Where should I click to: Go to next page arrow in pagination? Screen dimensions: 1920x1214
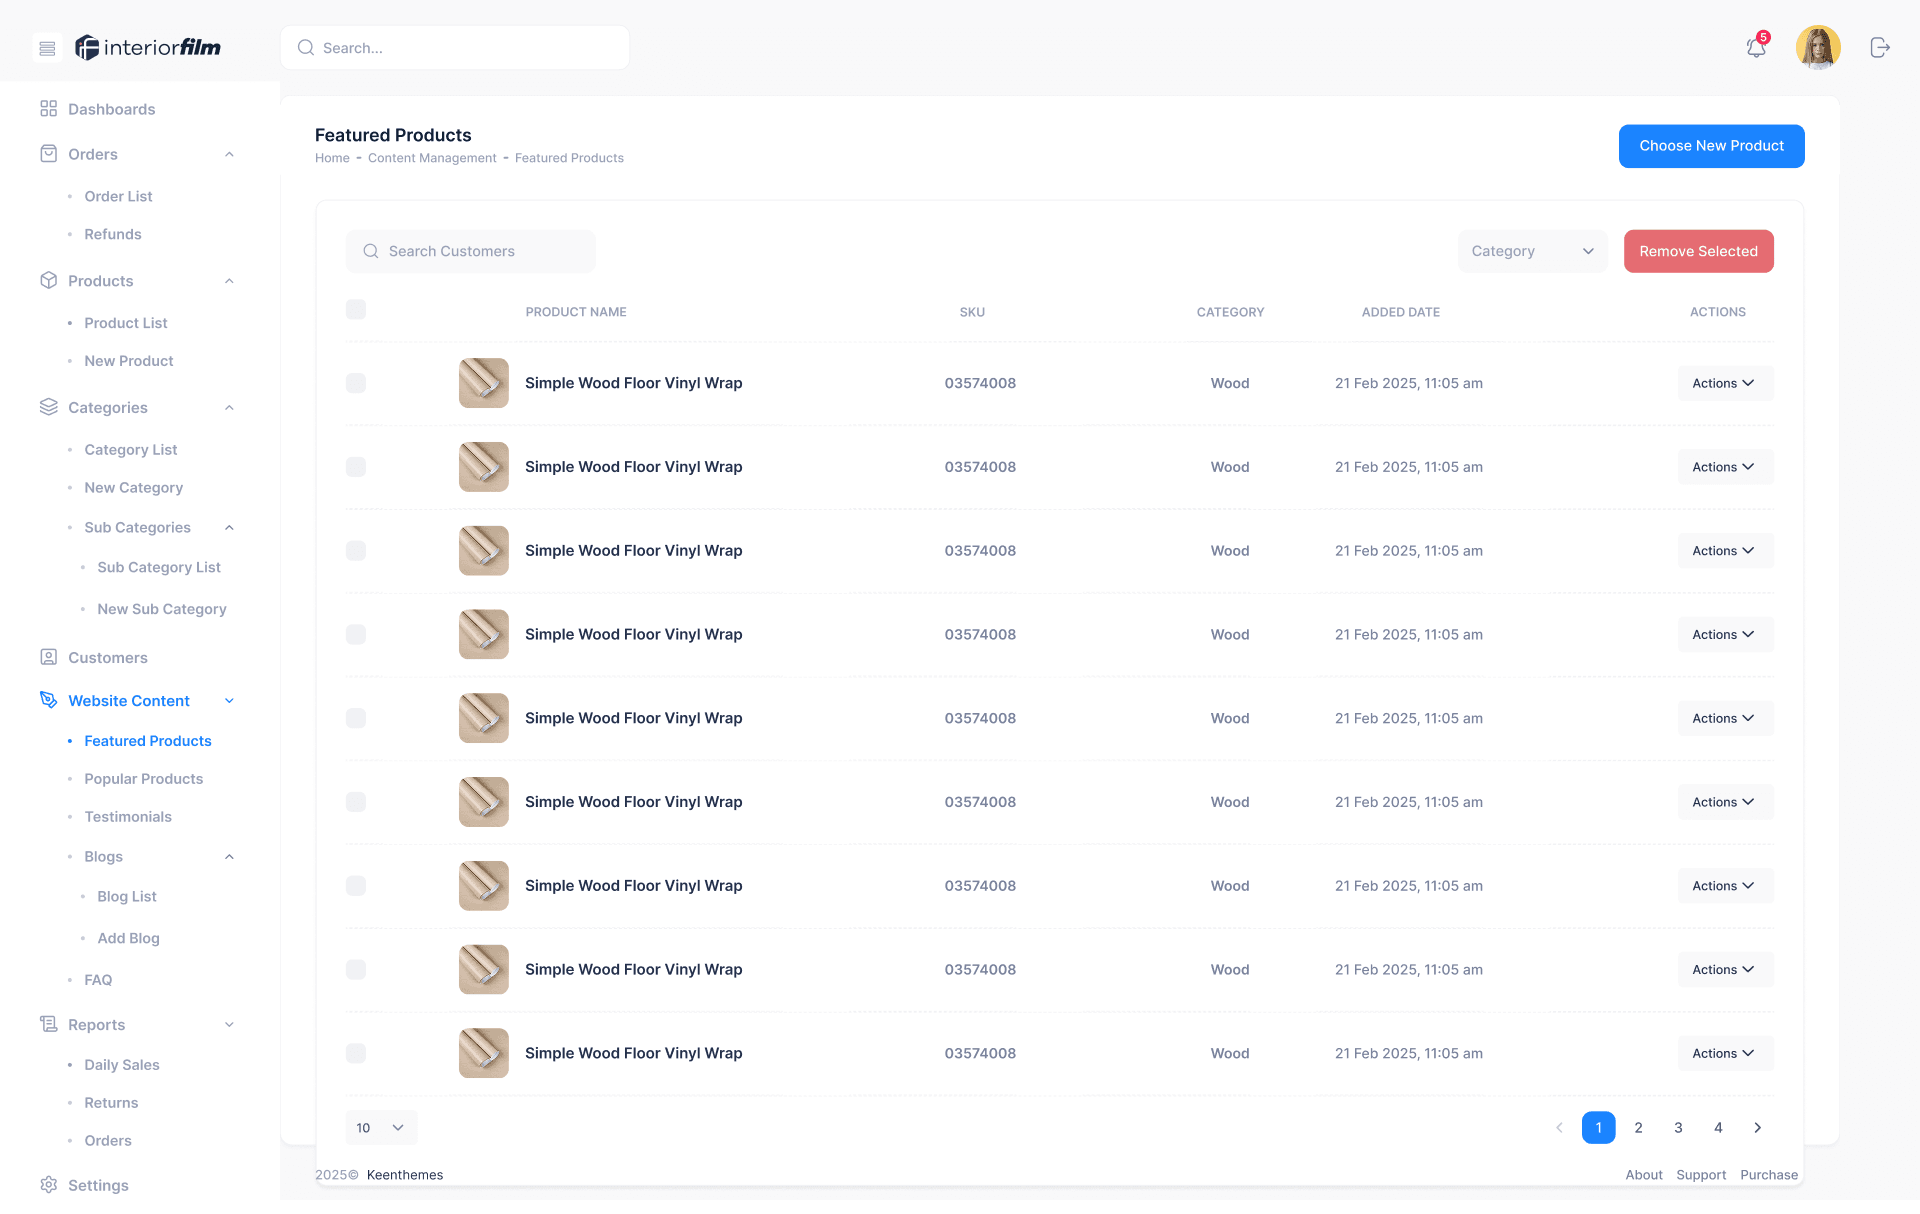coord(1758,1128)
